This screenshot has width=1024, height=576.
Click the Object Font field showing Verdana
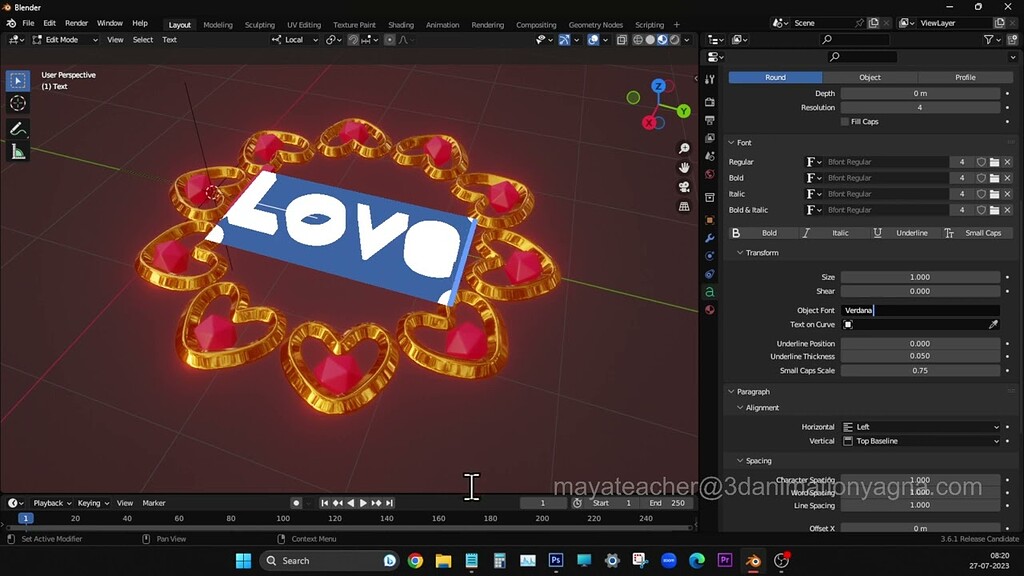pyautogui.click(x=920, y=310)
